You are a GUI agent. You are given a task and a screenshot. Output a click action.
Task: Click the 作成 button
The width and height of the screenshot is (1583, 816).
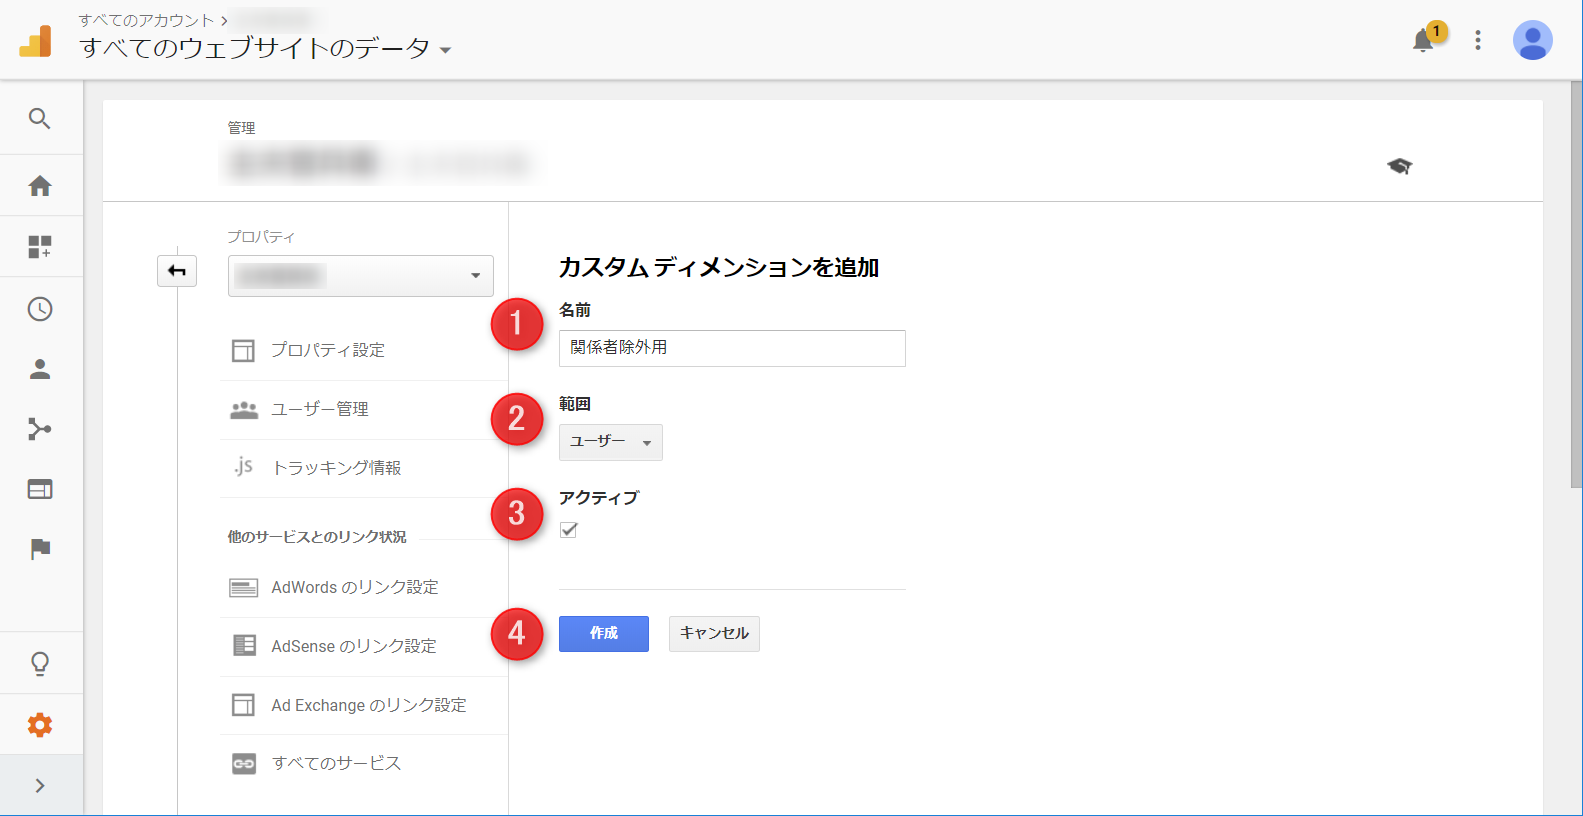tap(603, 634)
